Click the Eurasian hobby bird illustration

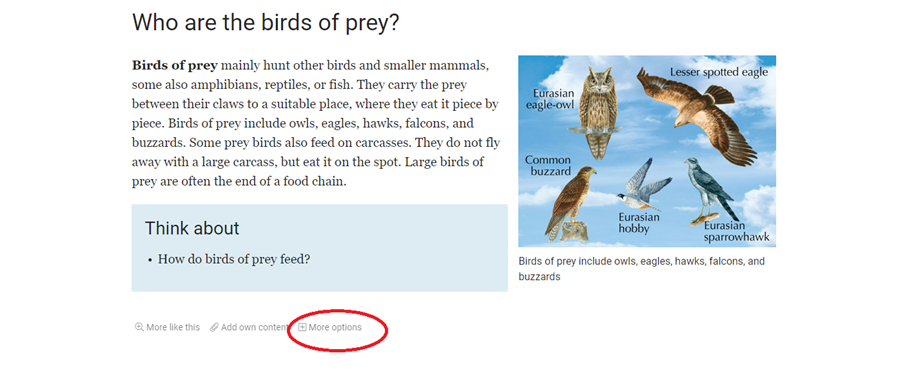tap(643, 184)
